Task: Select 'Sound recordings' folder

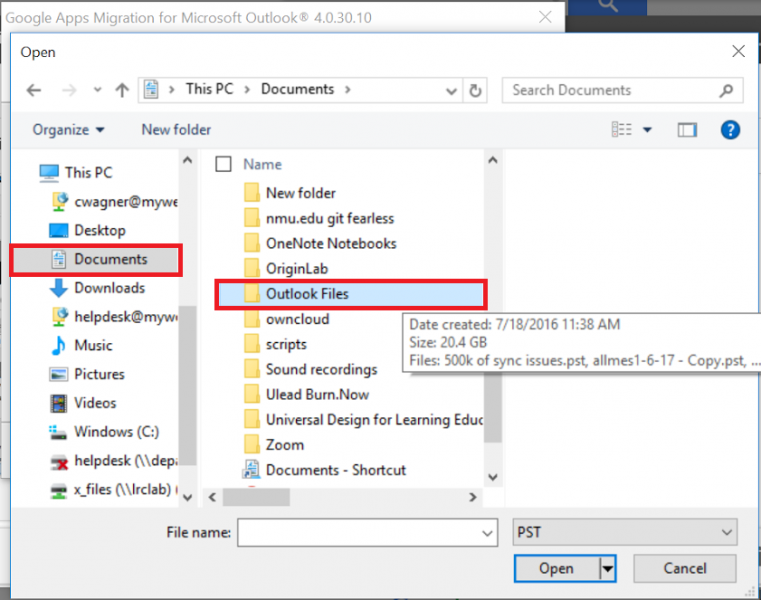Action: point(311,370)
